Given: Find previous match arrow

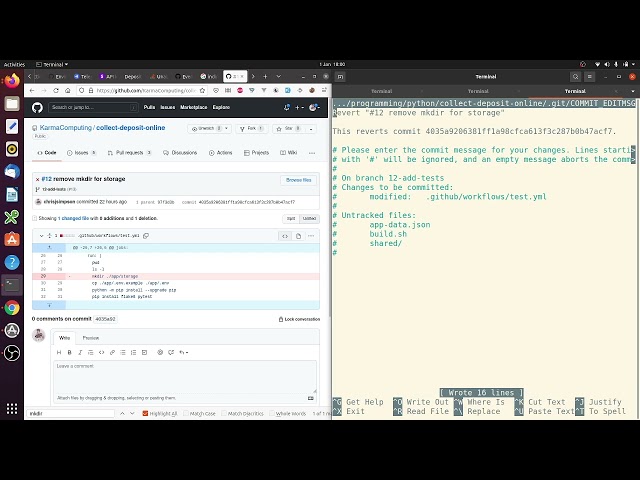Looking at the screenshot, I should (122, 413).
